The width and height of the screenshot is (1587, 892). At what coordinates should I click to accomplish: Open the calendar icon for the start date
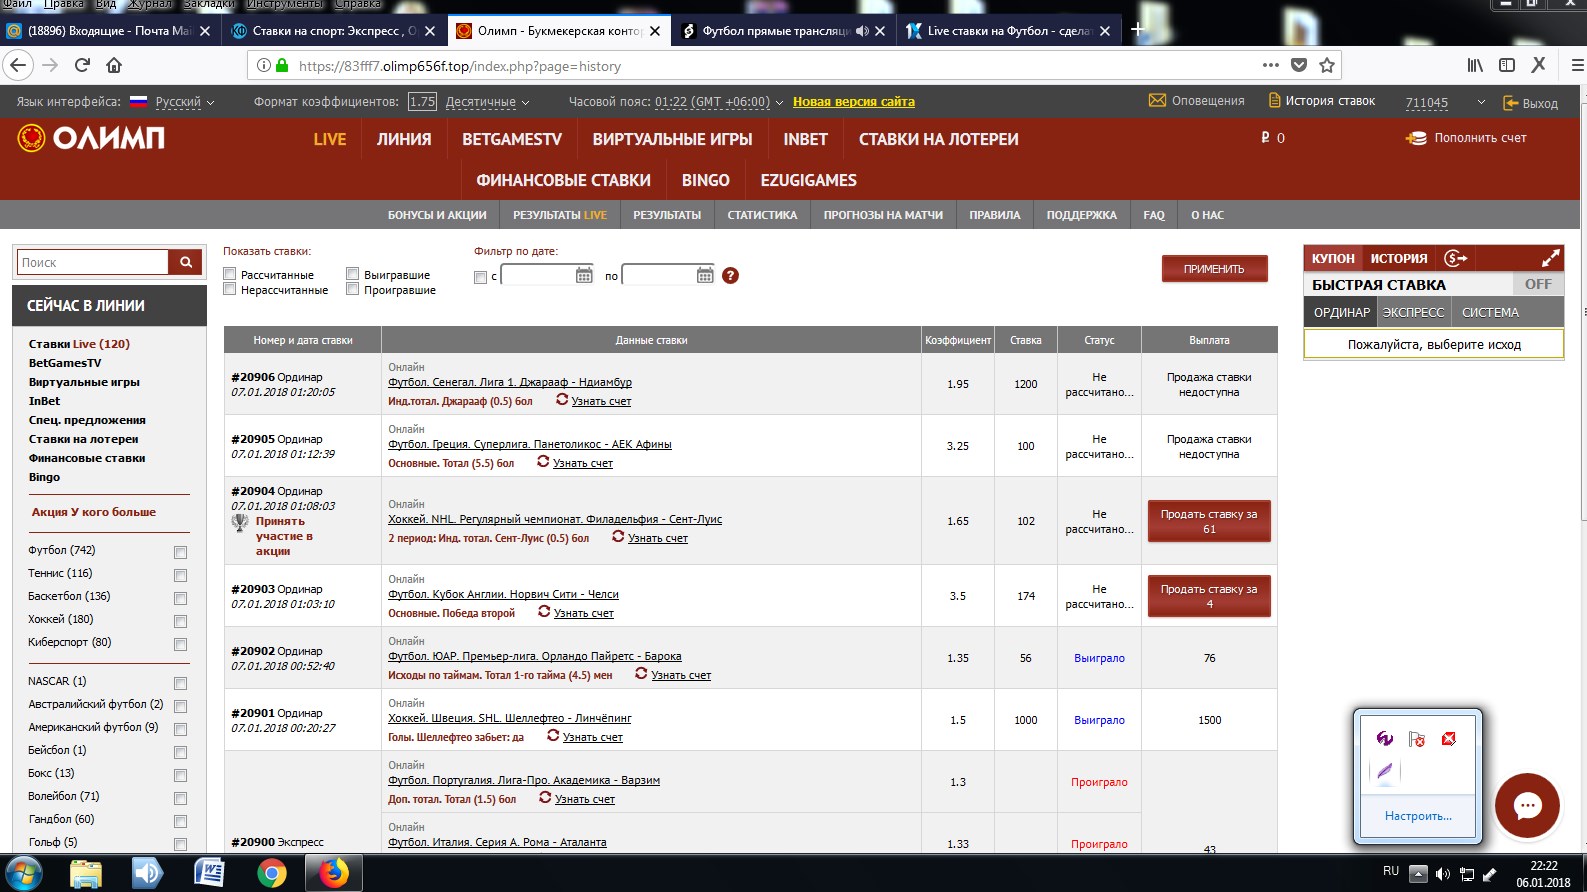584,275
